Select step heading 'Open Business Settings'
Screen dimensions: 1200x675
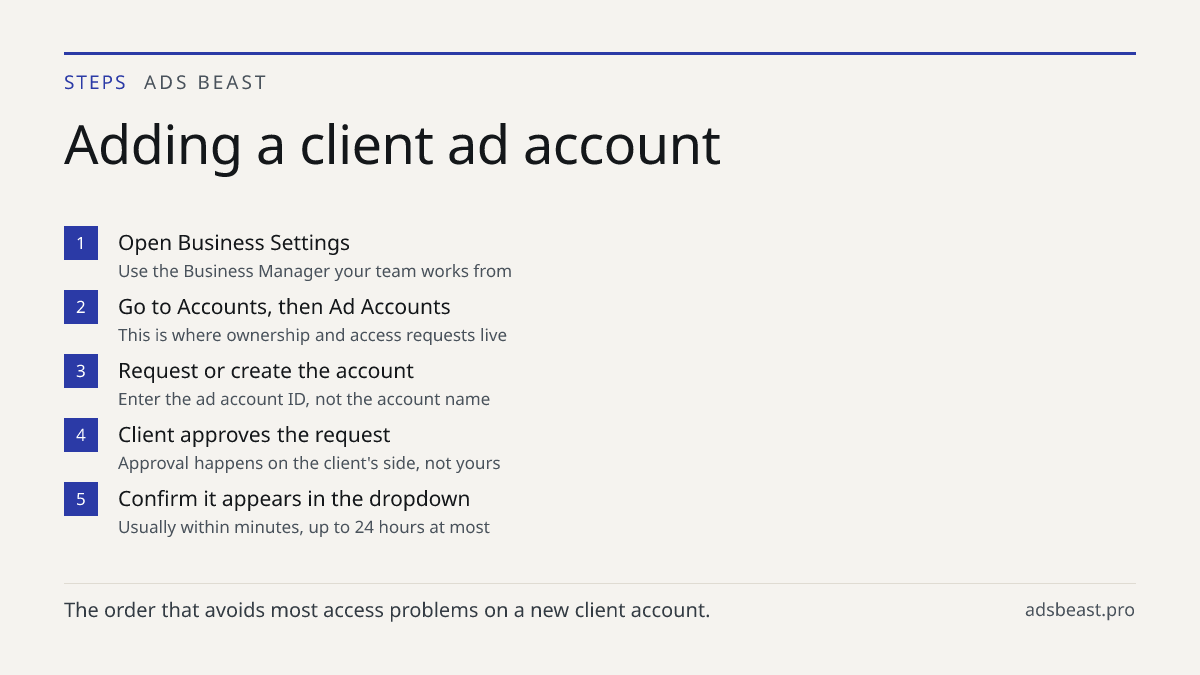click(234, 243)
